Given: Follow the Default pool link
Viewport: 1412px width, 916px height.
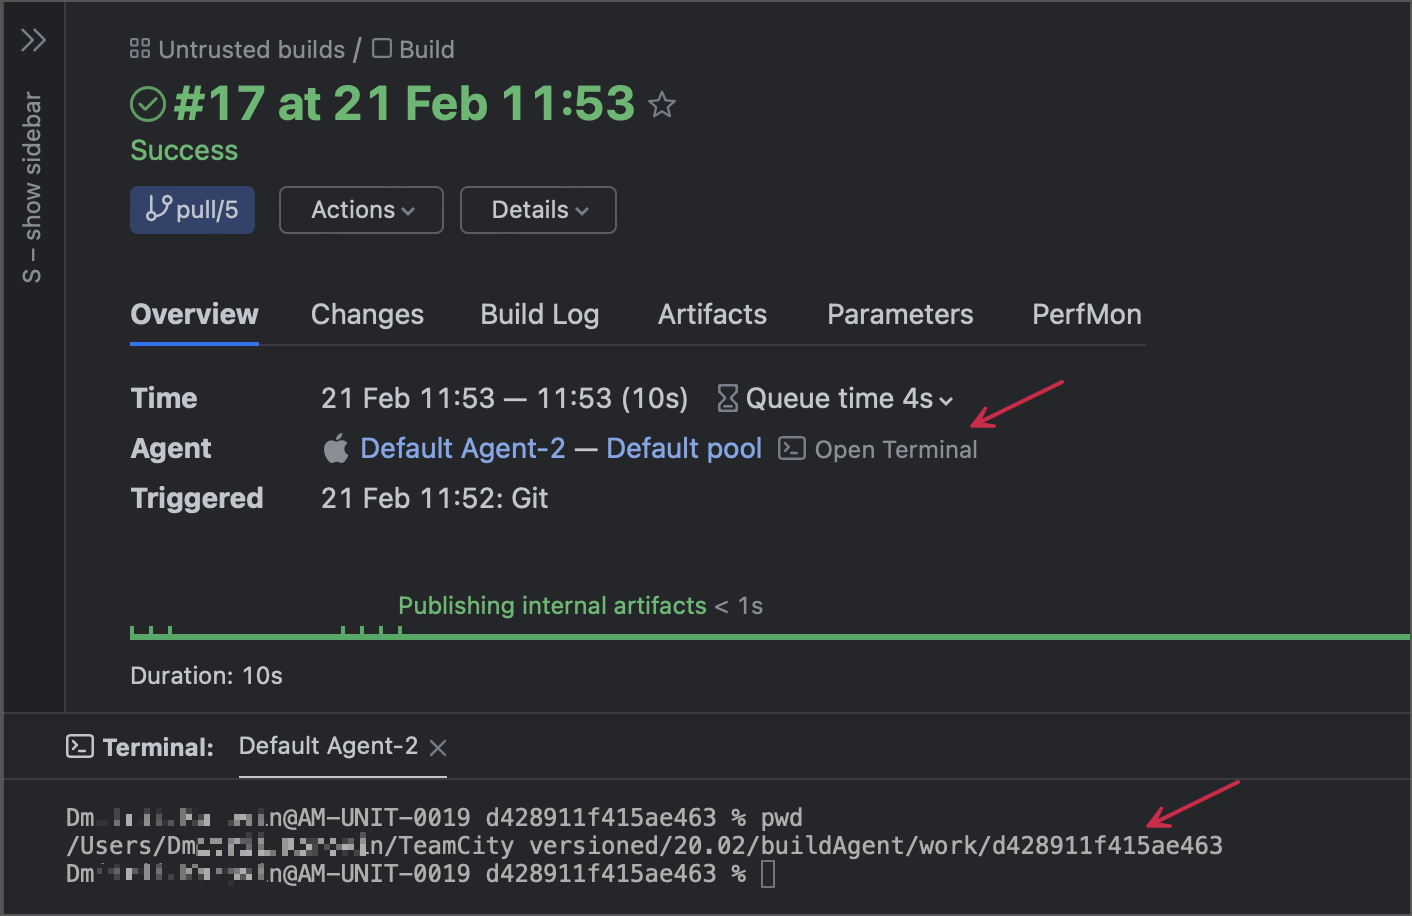Looking at the screenshot, I should 684,448.
